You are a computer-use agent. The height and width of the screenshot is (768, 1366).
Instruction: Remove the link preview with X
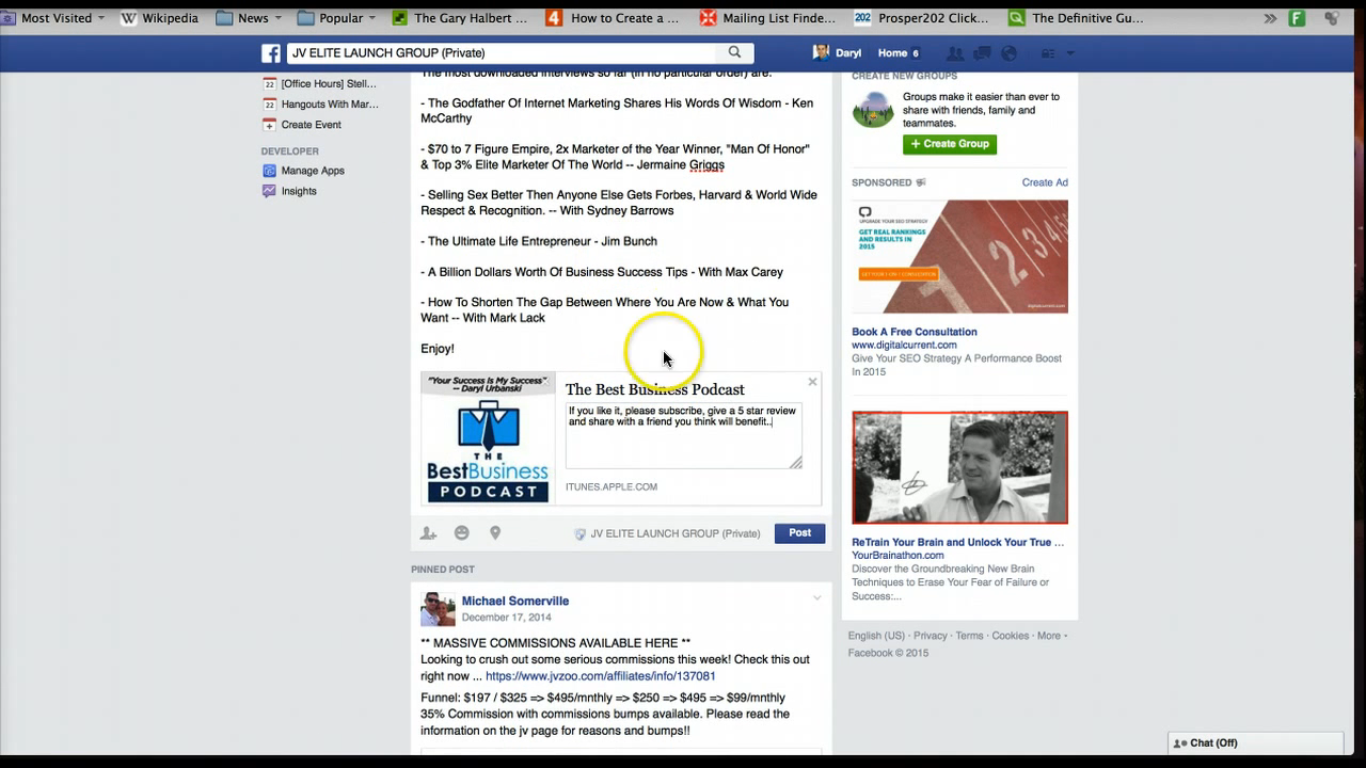coord(812,382)
